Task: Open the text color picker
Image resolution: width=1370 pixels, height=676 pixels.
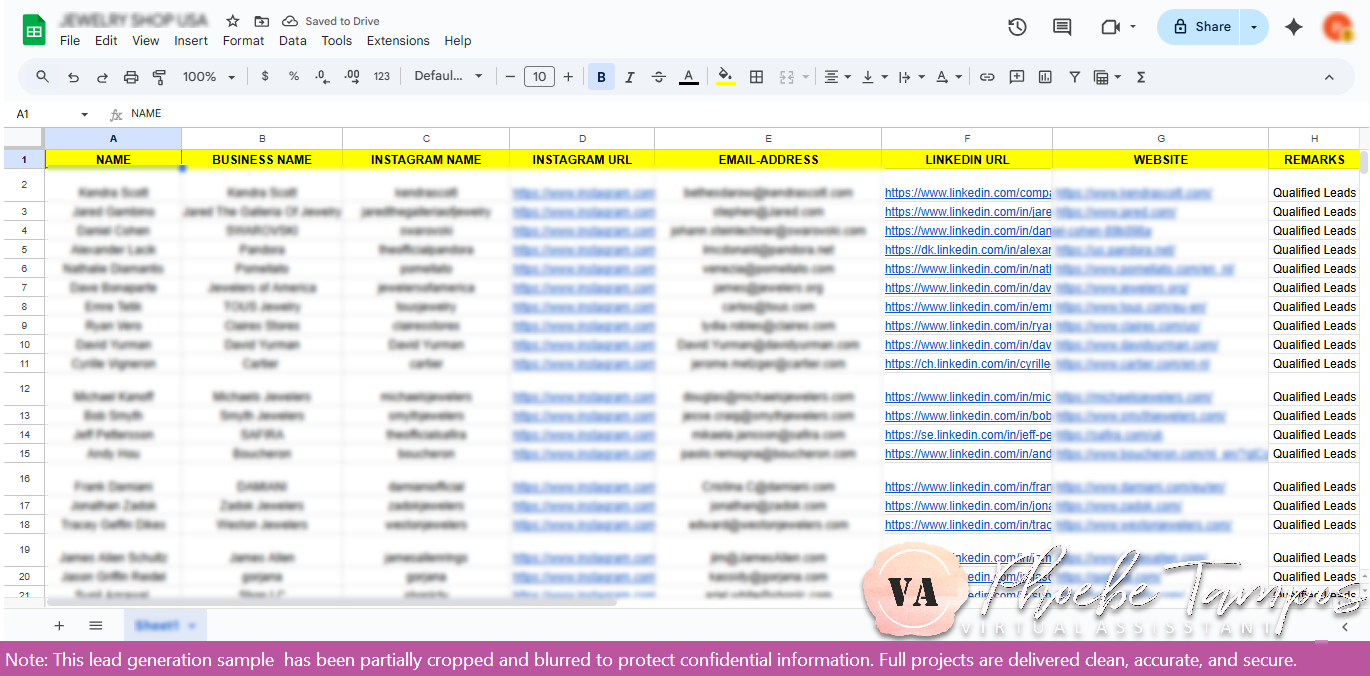Action: point(690,76)
